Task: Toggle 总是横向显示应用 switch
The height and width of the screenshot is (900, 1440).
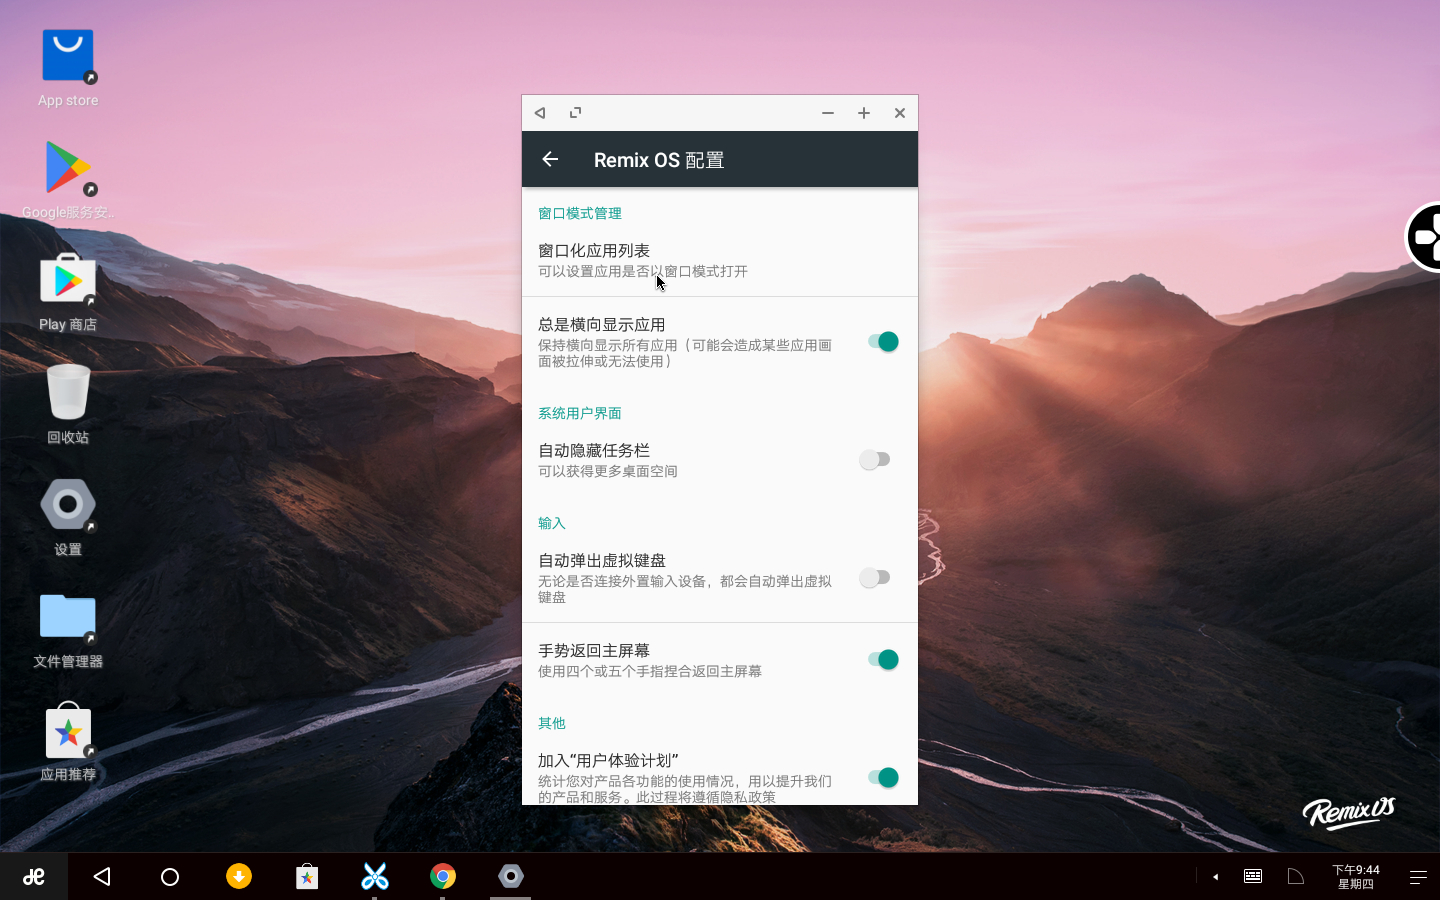Action: click(883, 342)
